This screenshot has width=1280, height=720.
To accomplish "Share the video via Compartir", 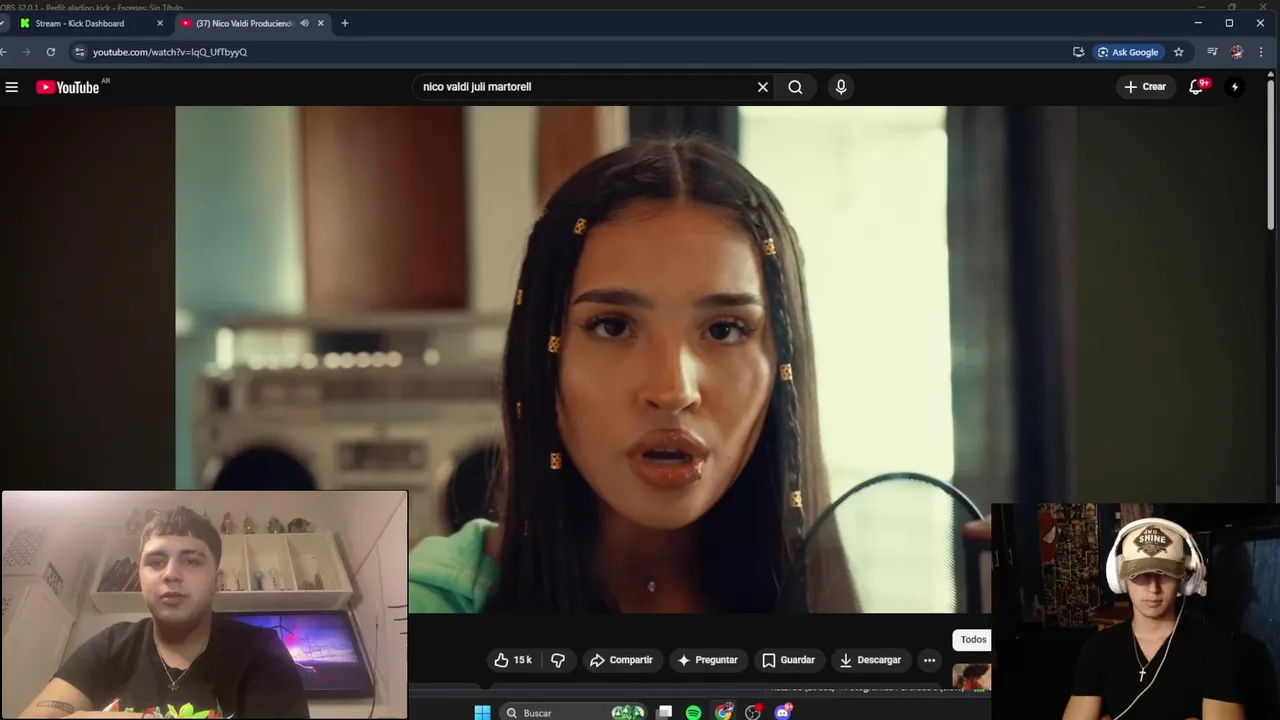I will point(621,660).
